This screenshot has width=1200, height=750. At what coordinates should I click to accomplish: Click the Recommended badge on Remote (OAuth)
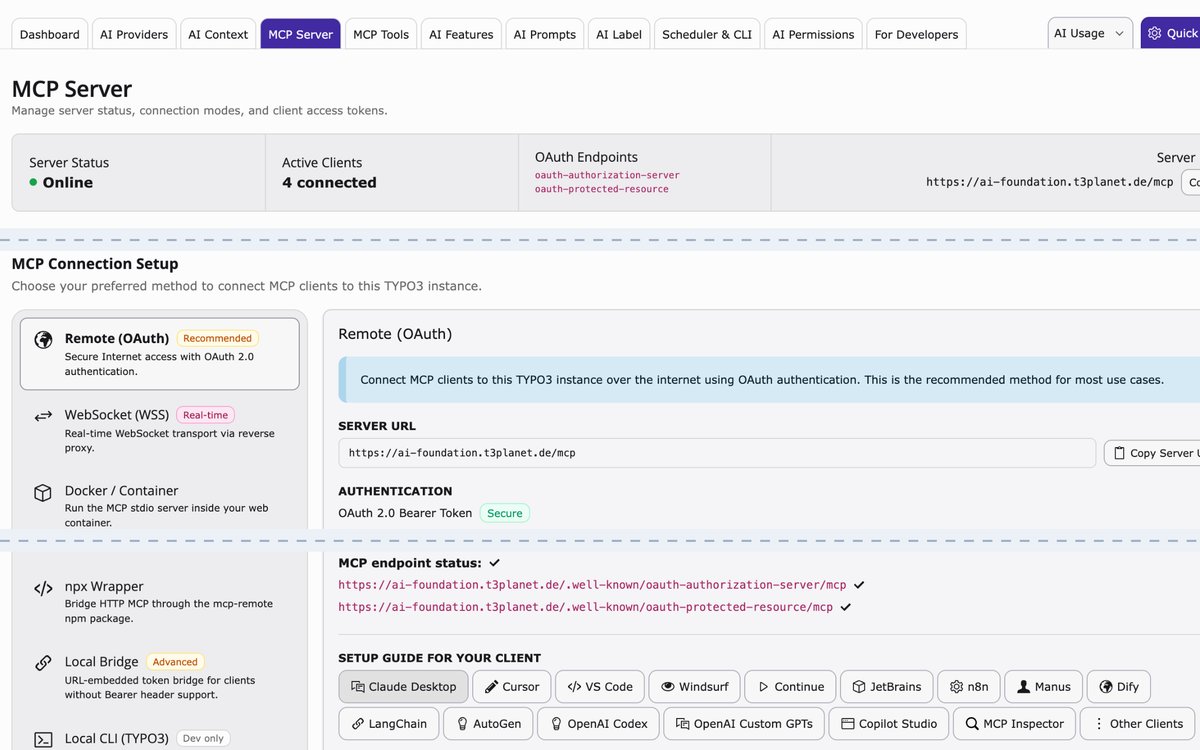tap(218, 338)
